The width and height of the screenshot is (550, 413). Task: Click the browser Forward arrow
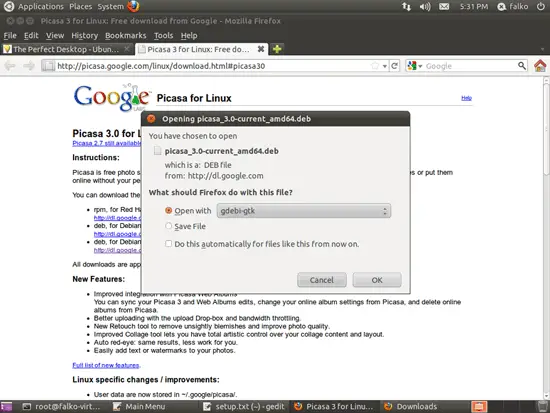29,66
